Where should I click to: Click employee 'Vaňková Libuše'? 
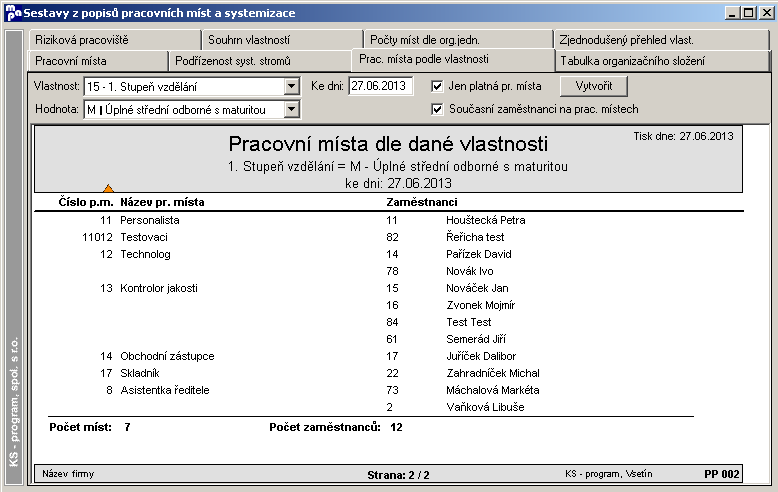(485, 407)
